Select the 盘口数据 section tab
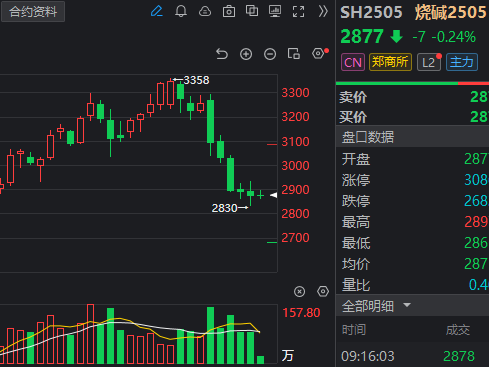Image resolution: width=489 pixels, height=367 pixels. (368, 137)
